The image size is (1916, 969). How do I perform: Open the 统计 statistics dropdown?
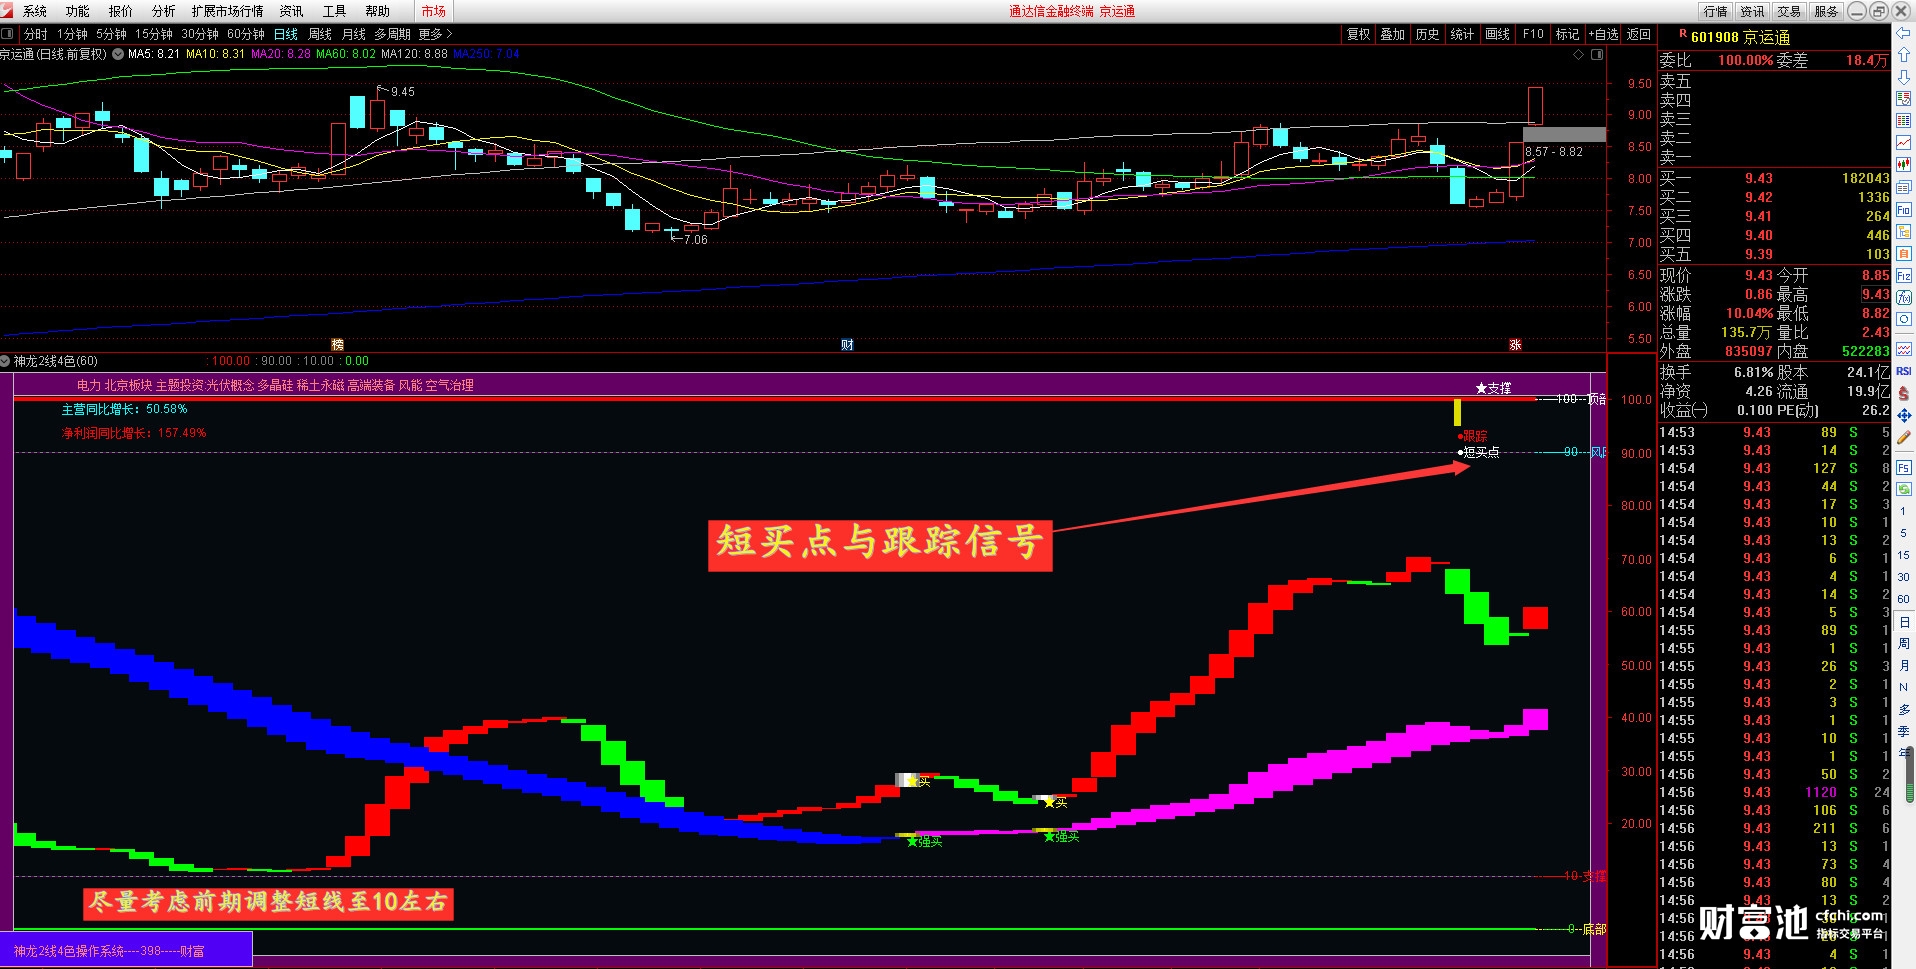coord(1462,34)
